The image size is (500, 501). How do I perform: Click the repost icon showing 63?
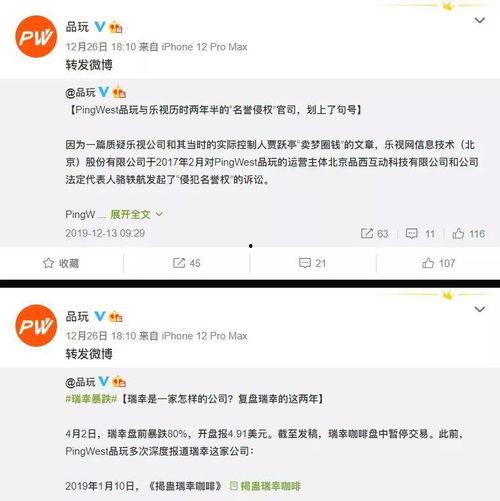[367, 233]
